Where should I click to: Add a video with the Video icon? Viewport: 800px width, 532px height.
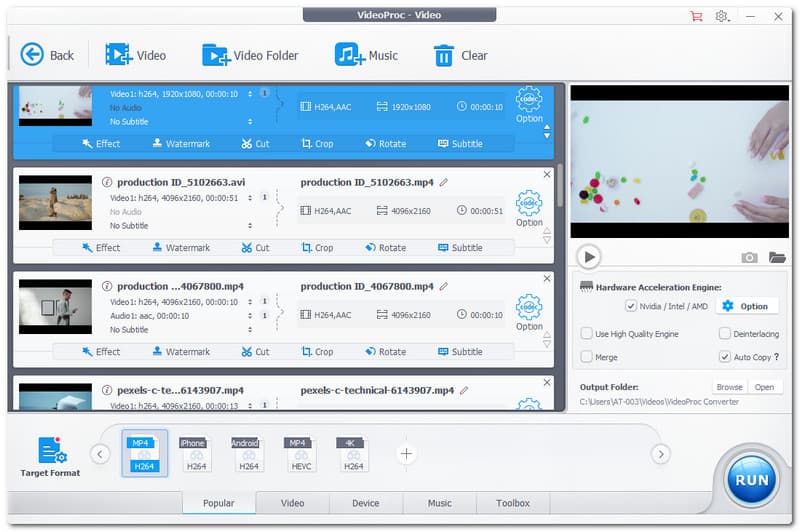pos(119,55)
